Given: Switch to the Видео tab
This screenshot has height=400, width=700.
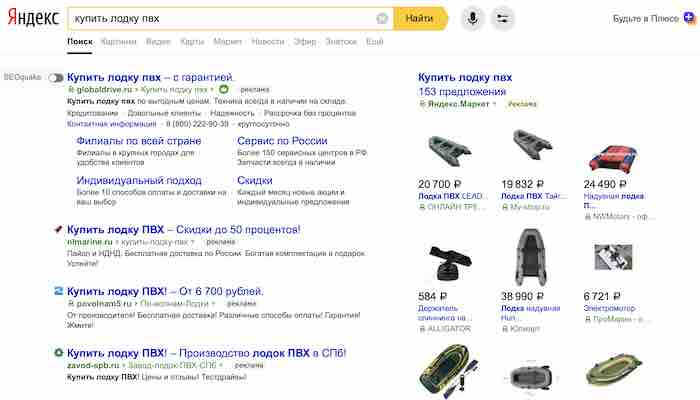Looking at the screenshot, I should click(158, 42).
